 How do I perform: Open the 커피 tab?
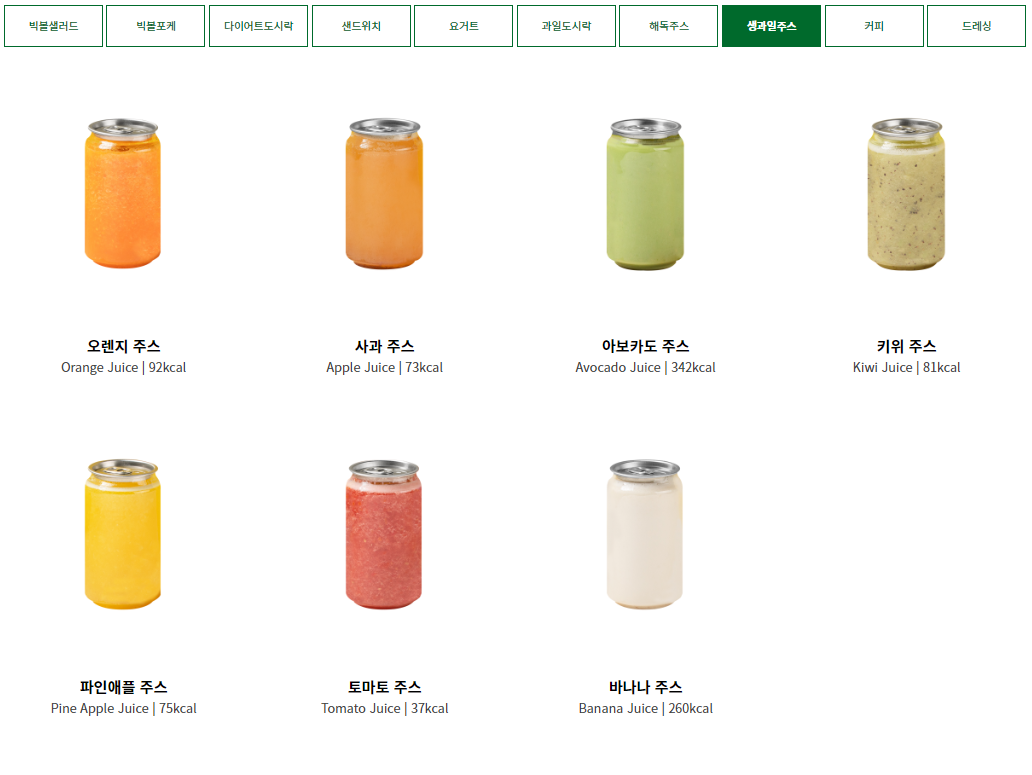click(x=874, y=26)
